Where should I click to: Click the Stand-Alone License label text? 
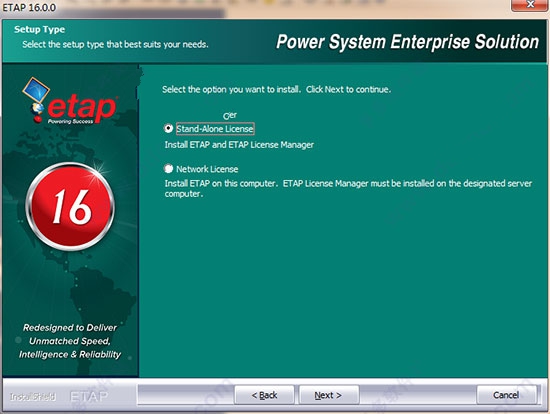click(215, 129)
